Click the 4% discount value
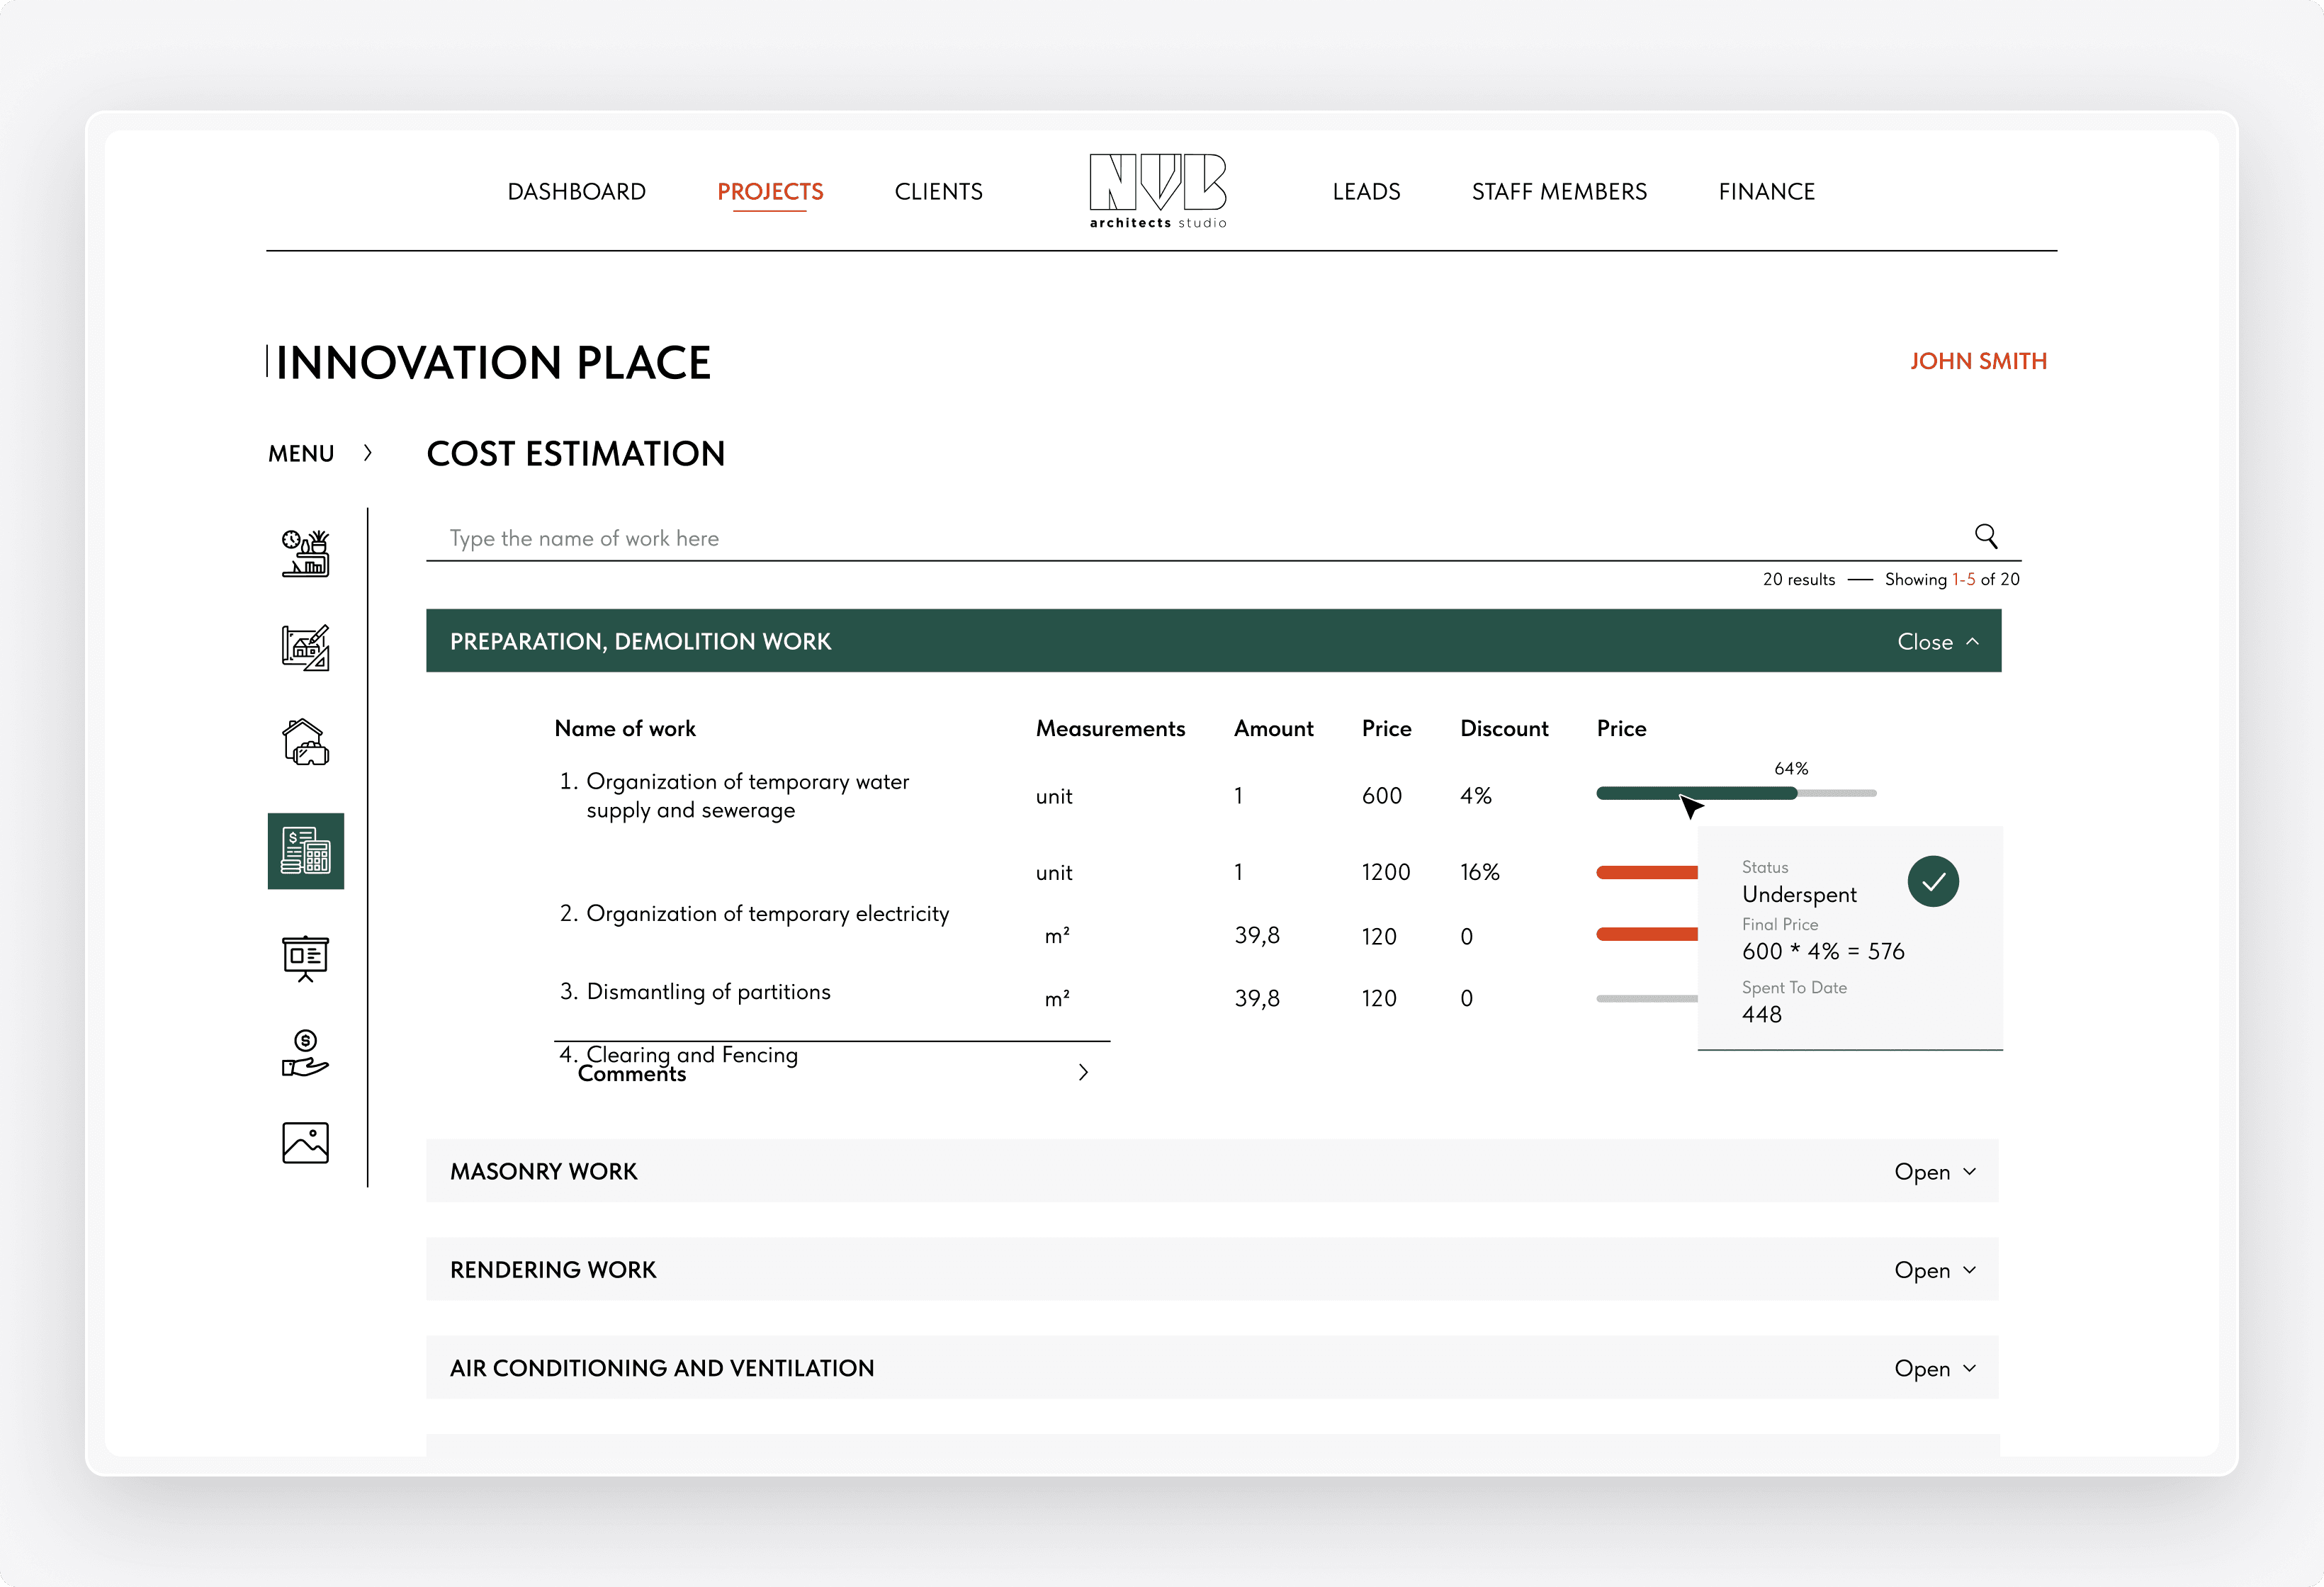 [1476, 795]
